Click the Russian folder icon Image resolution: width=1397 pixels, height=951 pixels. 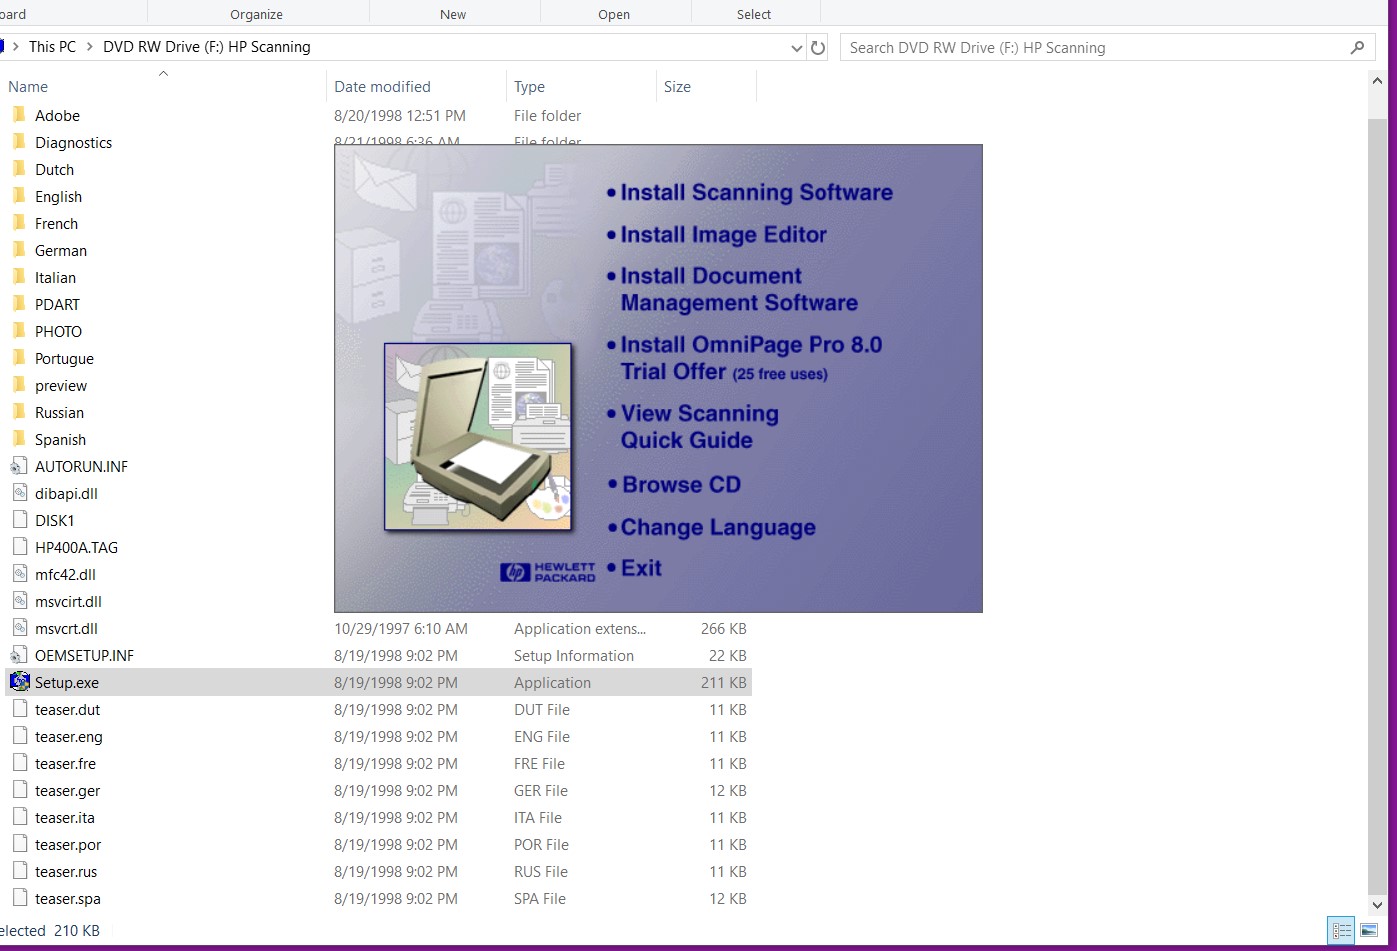(x=19, y=412)
